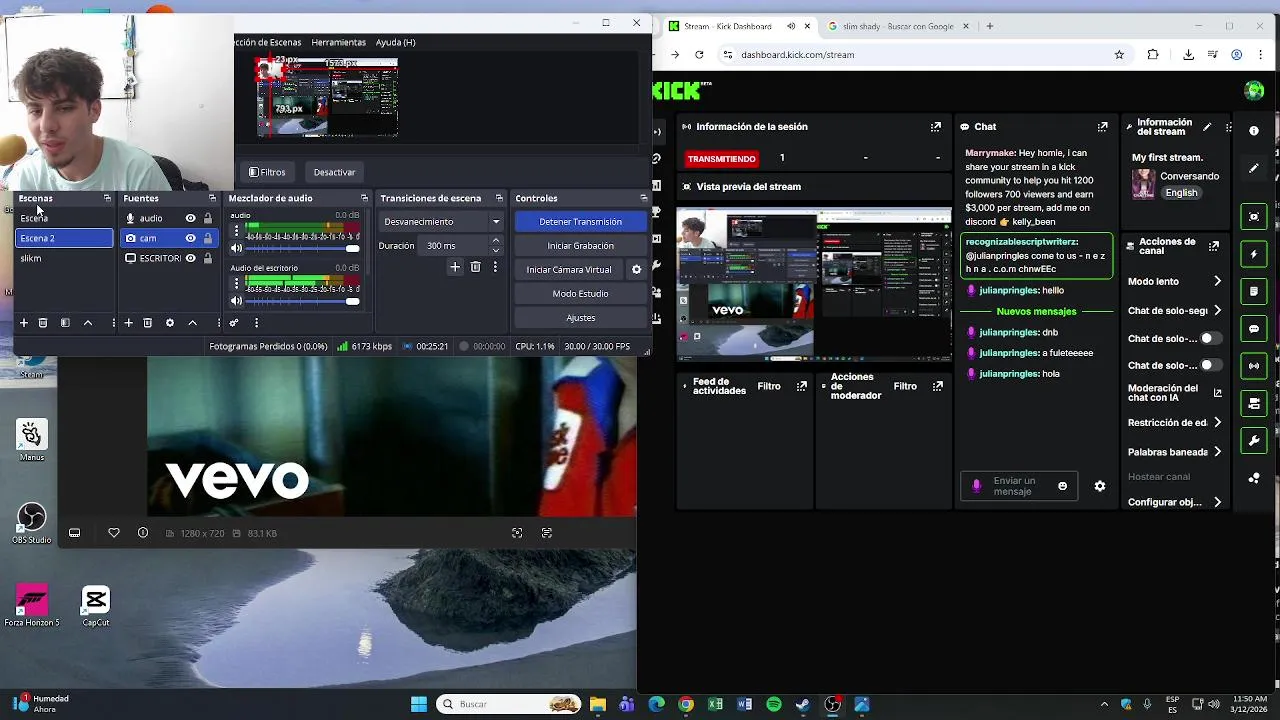Click the chat bubble icon in Kick's right sidebar
This screenshot has width=1280, height=720.
click(x=1254, y=329)
